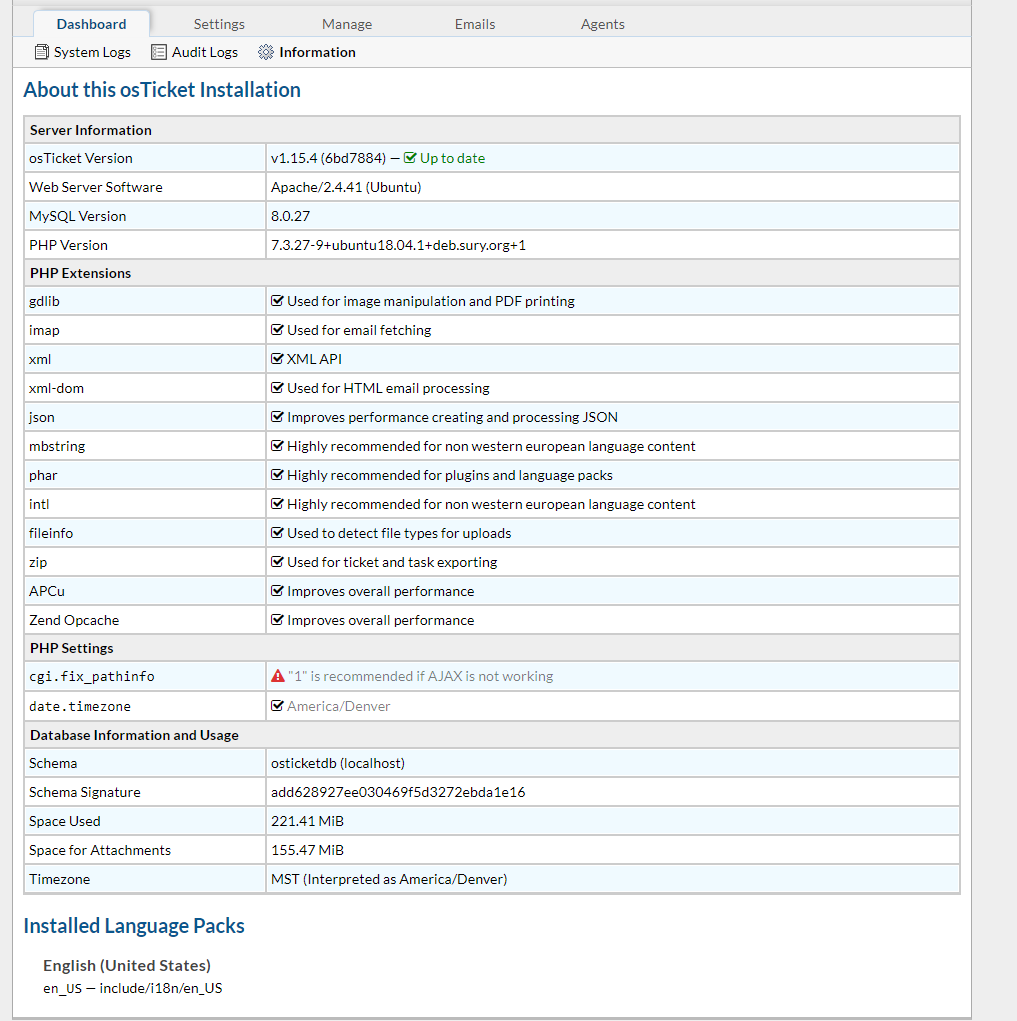Screen dimensions: 1017x1021
Task: Click the green Up to date check icon
Action: click(410, 158)
